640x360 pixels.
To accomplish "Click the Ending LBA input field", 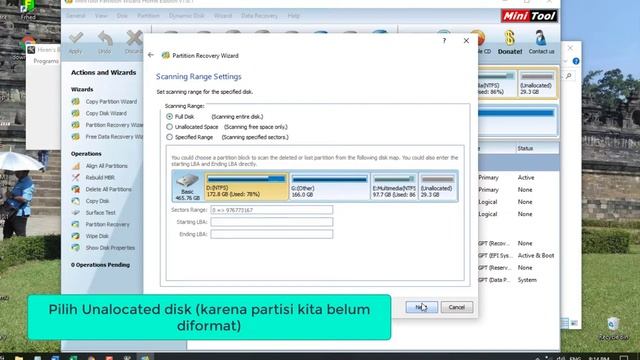I will point(271,234).
